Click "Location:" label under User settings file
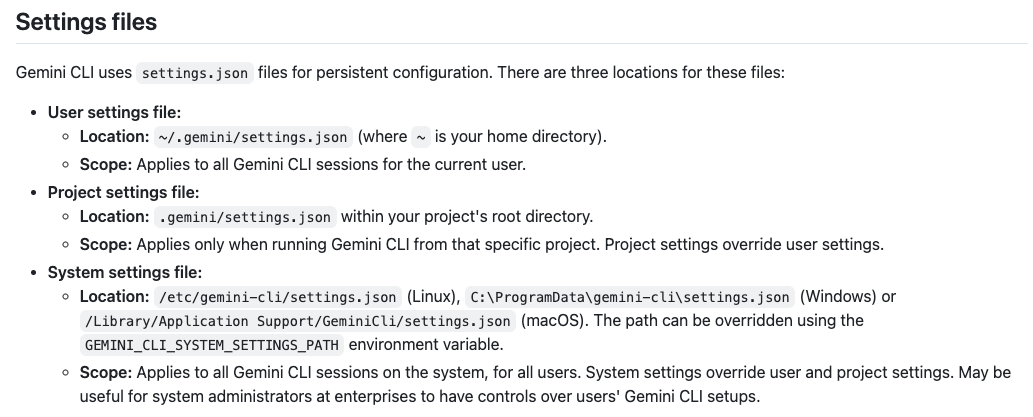 (x=114, y=136)
